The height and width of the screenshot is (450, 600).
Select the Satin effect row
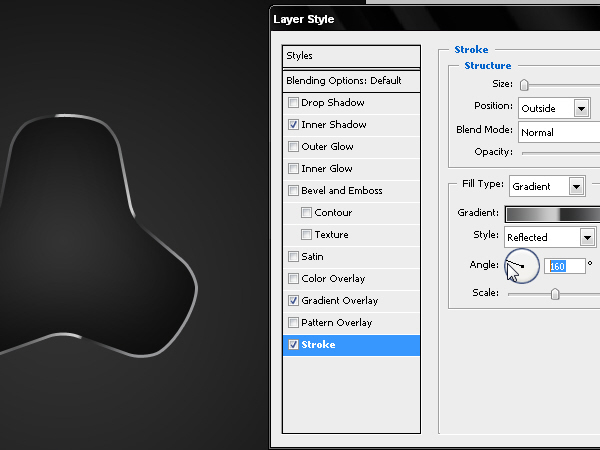point(351,257)
